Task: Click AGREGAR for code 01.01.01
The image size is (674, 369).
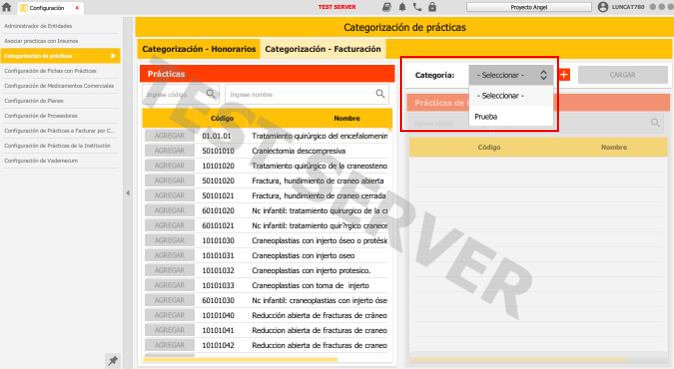Action: point(169,136)
